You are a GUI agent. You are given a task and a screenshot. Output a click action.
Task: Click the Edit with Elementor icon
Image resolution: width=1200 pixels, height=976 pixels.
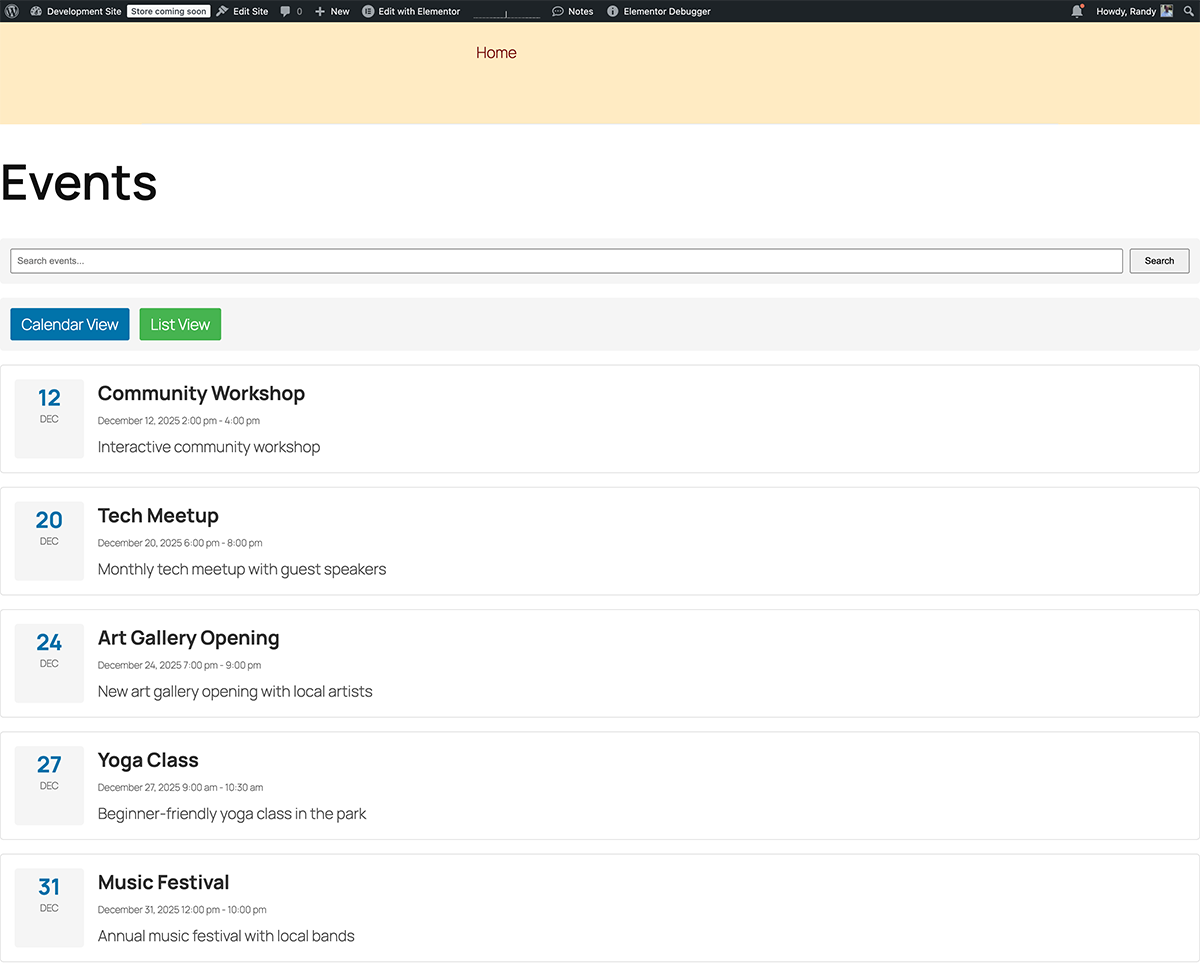[368, 11]
